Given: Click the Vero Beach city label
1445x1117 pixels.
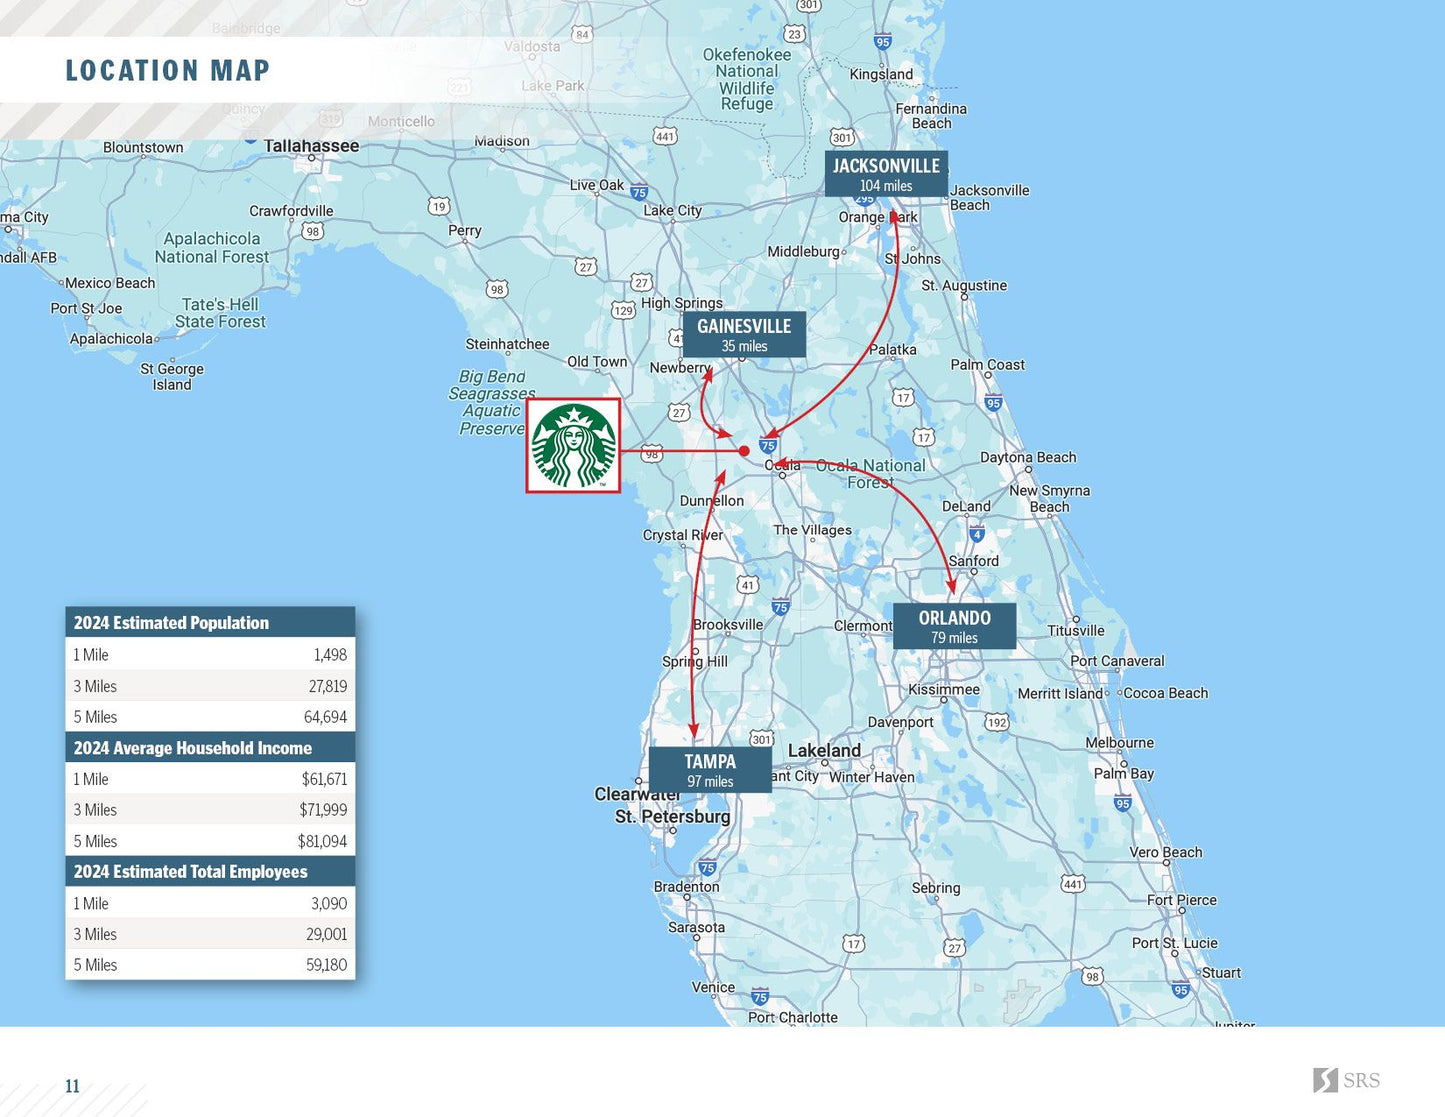Looking at the screenshot, I should pyautogui.click(x=1166, y=852).
